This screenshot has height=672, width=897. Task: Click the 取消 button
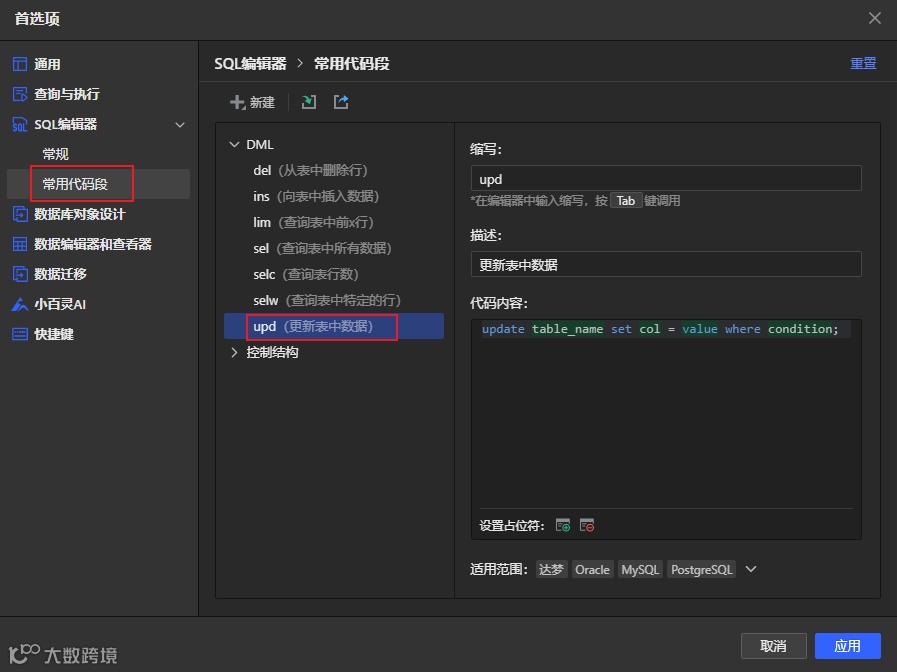pos(773,646)
